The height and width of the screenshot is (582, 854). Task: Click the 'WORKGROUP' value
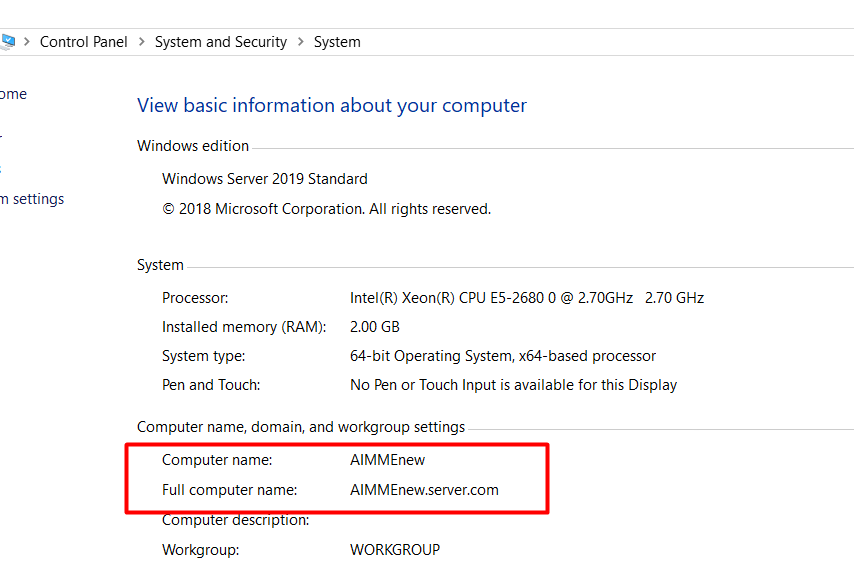(395, 550)
